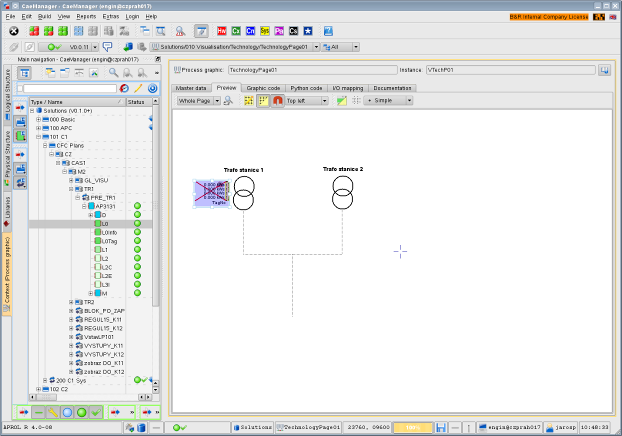Image resolution: width=622 pixels, height=436 pixels.
Task: Collapse the AP3131 tree node
Action: pyautogui.click(x=84, y=206)
